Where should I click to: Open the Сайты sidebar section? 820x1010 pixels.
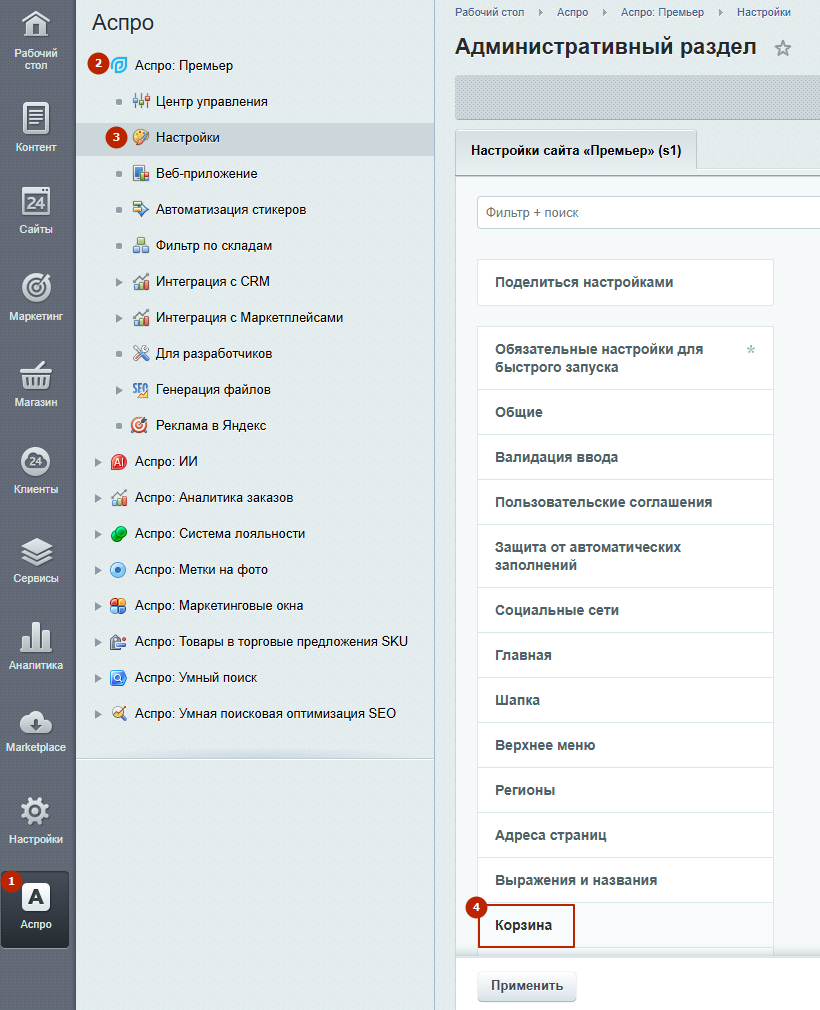pos(35,210)
